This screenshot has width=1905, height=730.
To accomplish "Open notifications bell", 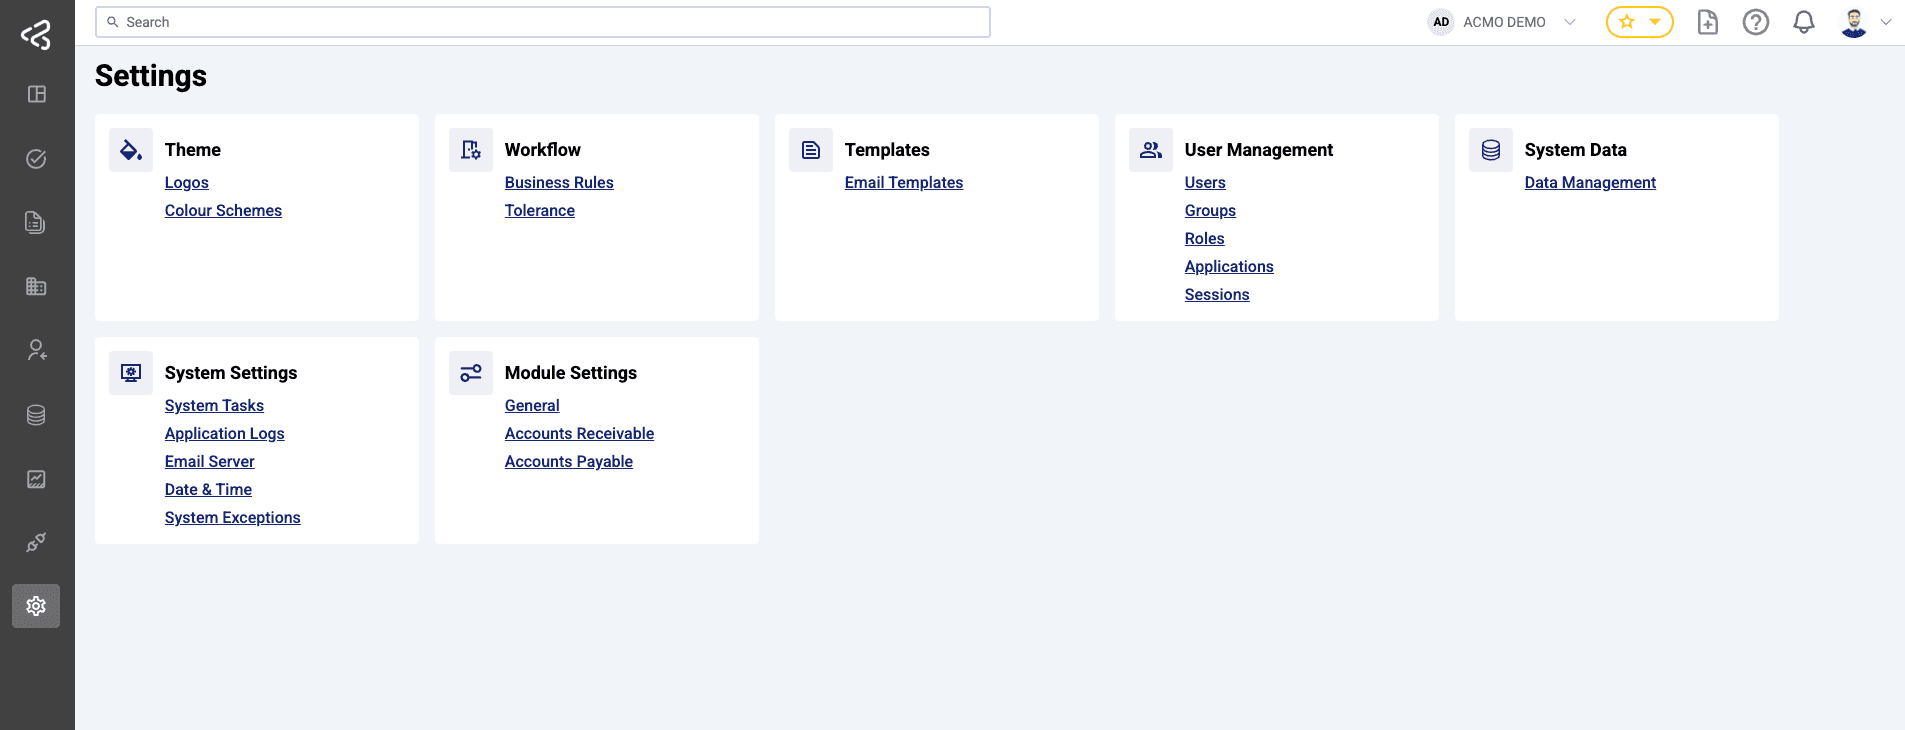I will click(x=1804, y=22).
